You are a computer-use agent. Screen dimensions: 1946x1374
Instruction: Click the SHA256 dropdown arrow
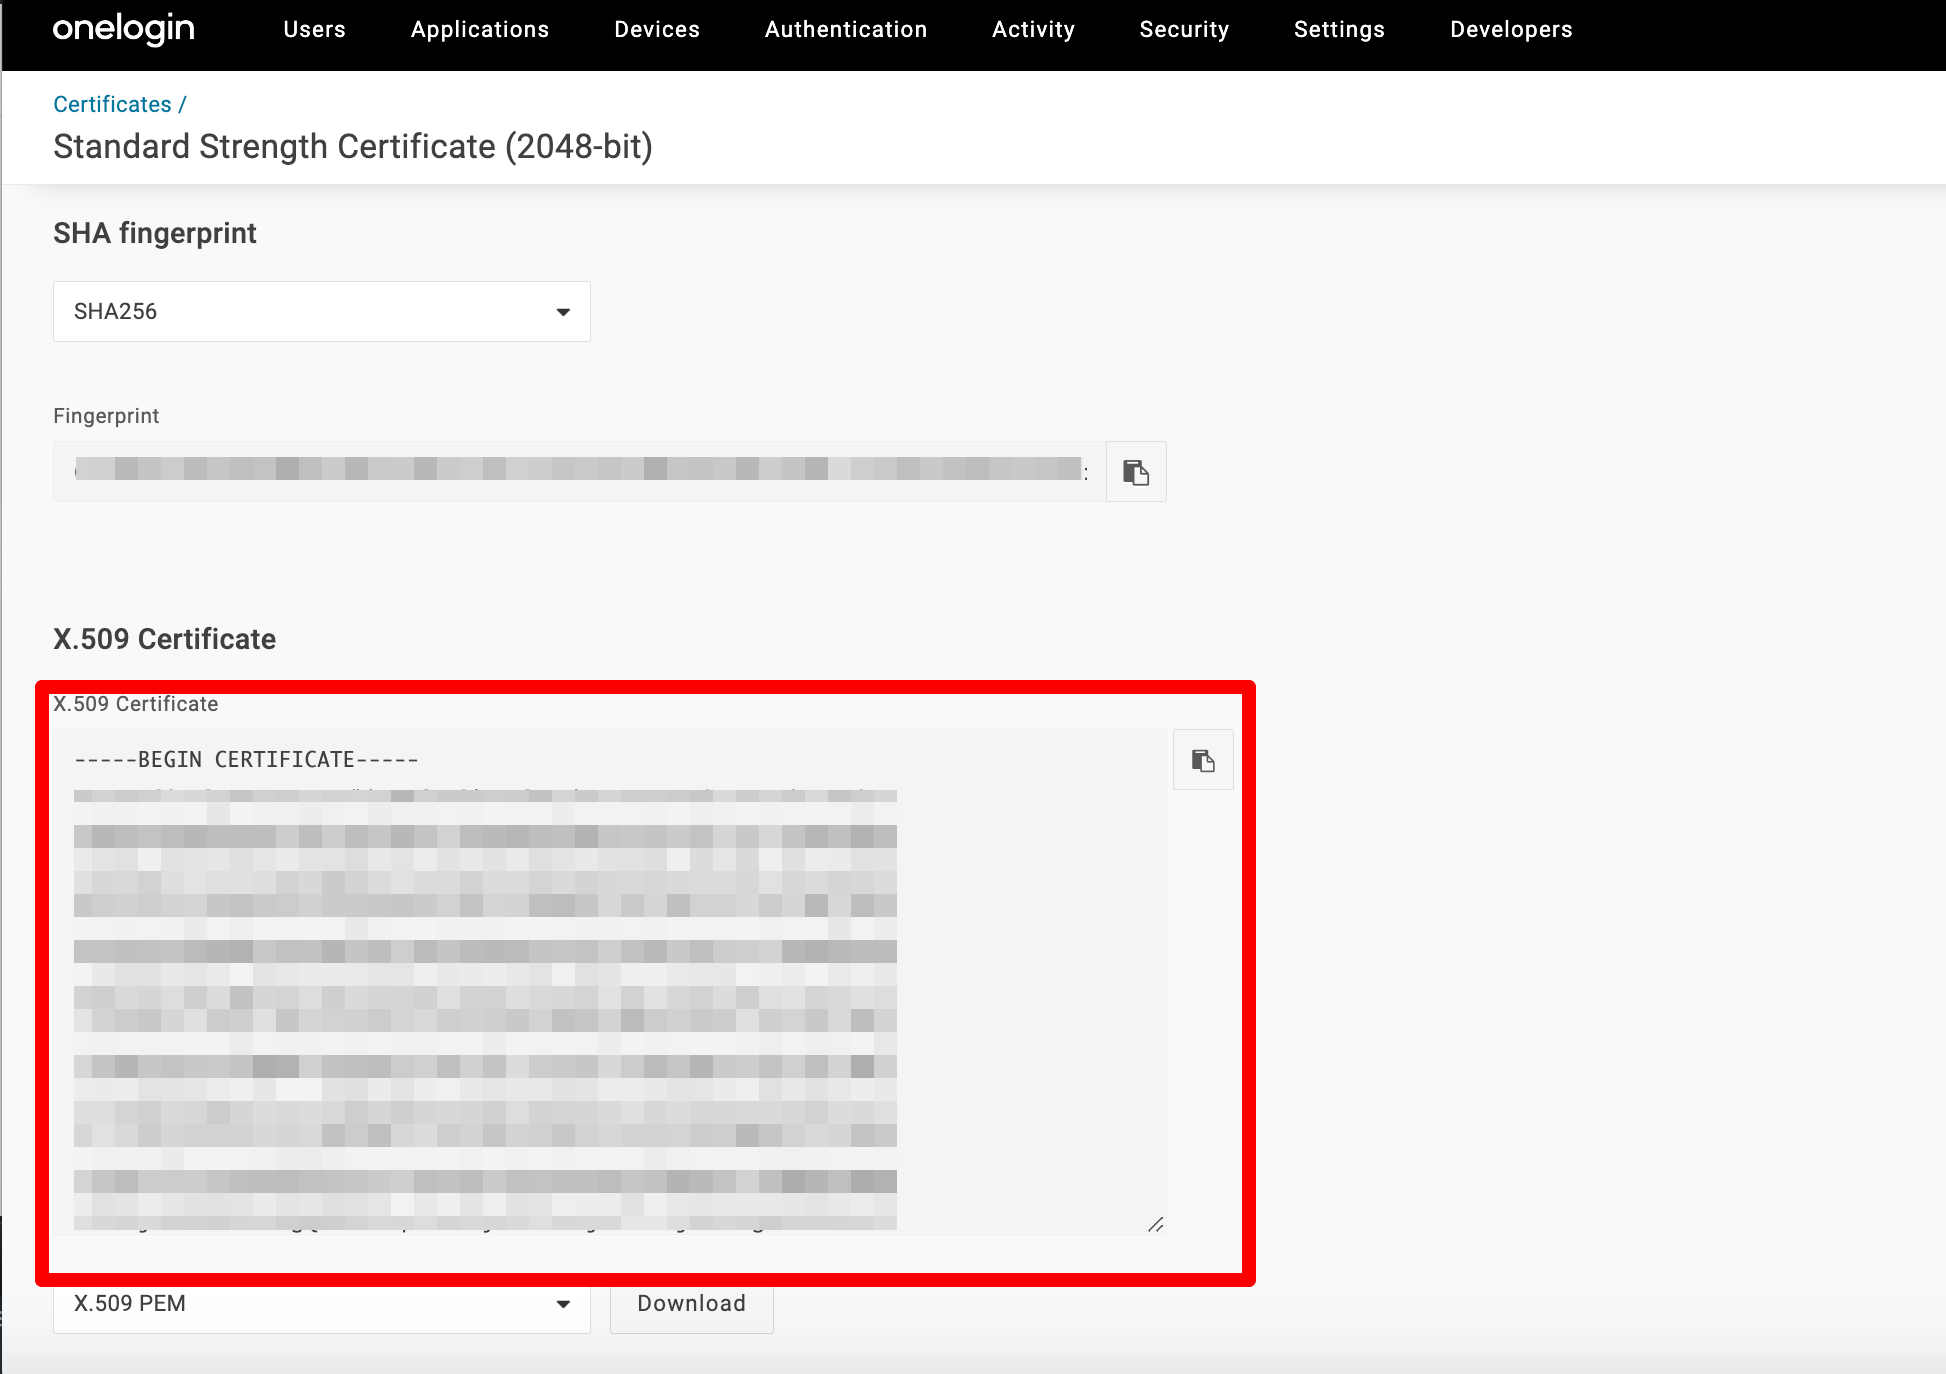[x=563, y=312]
